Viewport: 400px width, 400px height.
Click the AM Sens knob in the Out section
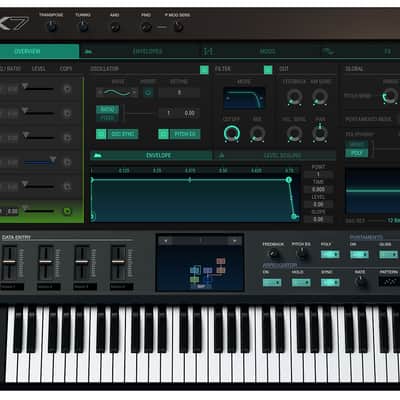coord(320,97)
